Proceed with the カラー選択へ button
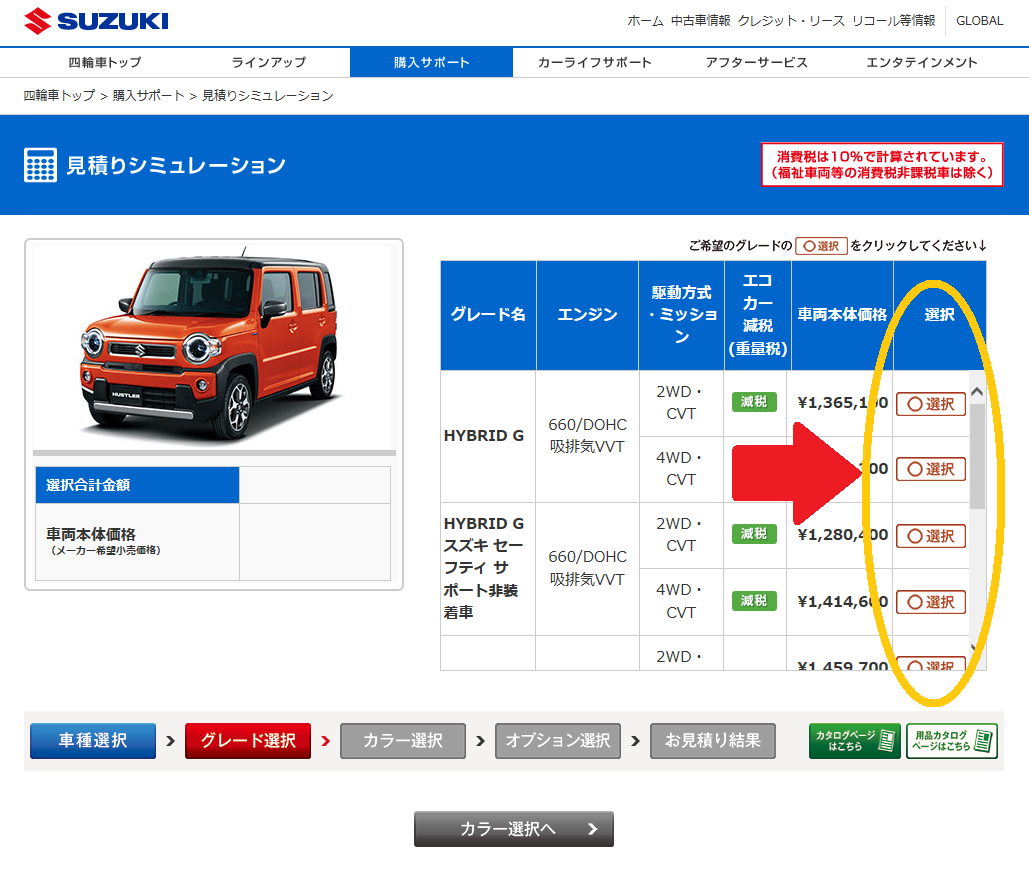Viewport: 1029px width, 871px height. (514, 829)
